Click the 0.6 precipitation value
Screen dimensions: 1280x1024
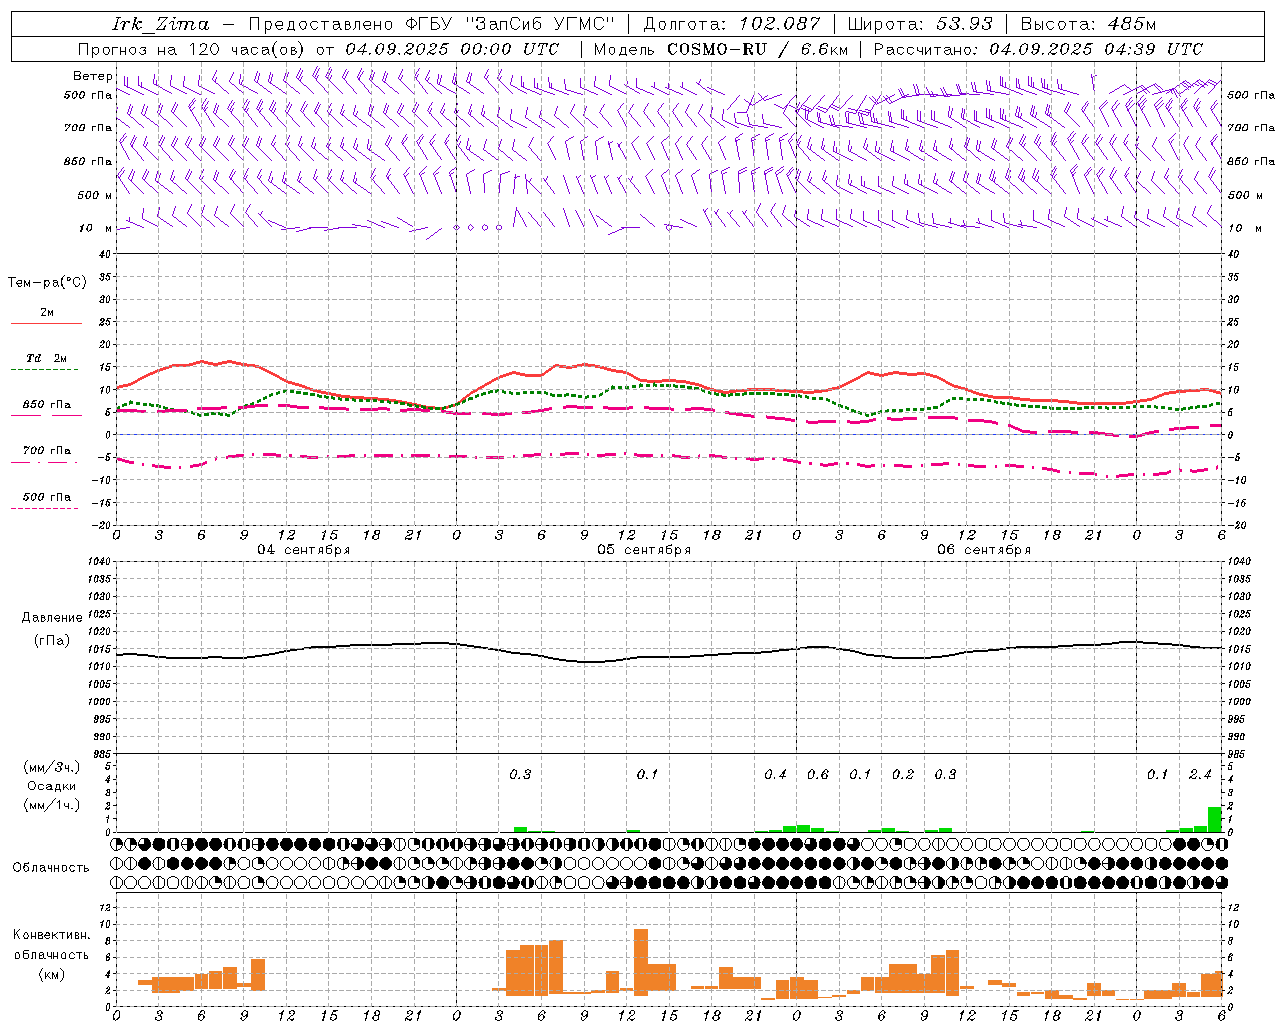(818, 774)
